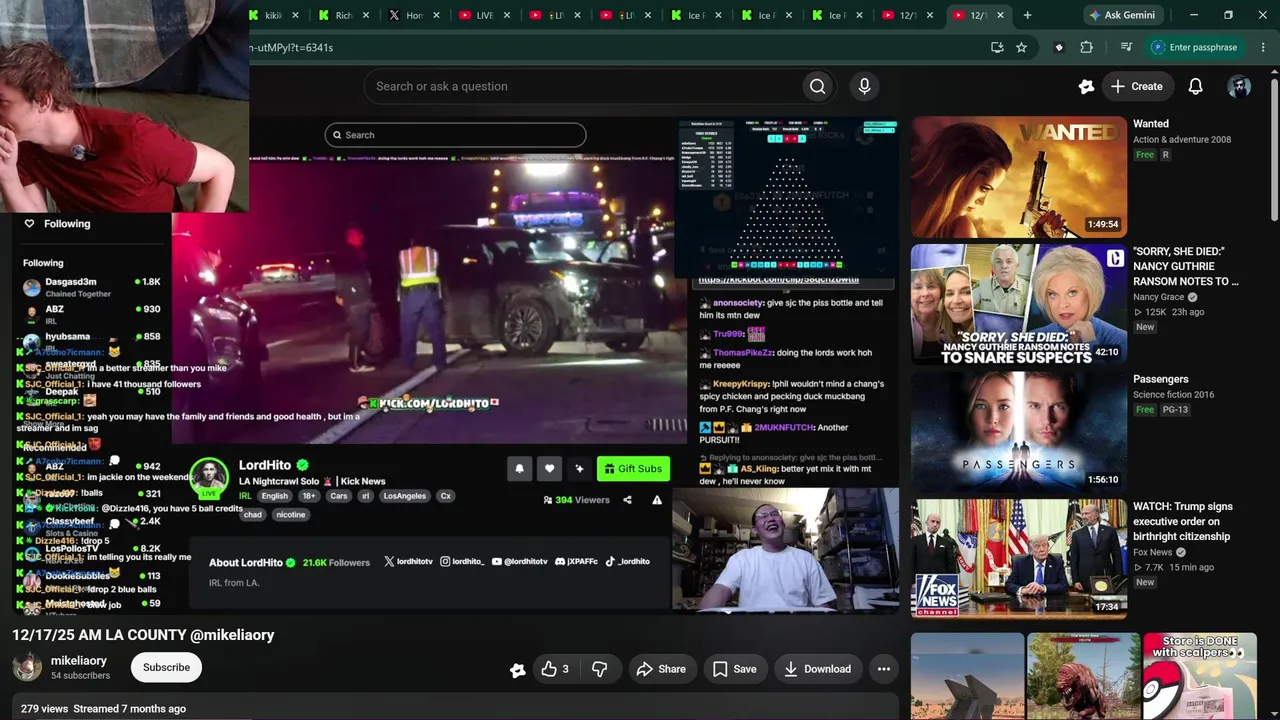Open the red dinosaur statue thumbnail
Screen dimensions: 1280x720
[x=1083, y=676]
